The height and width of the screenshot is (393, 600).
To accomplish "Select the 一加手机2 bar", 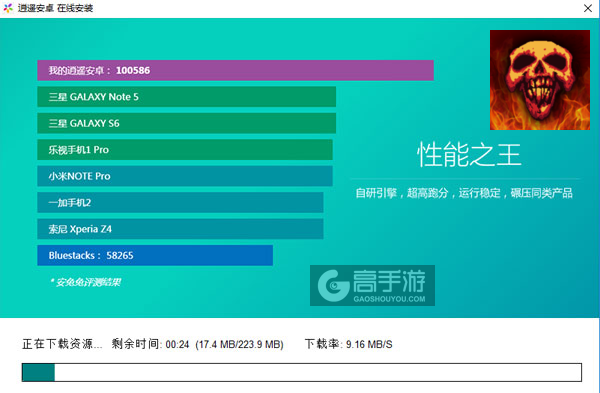I will pyautogui.click(x=180, y=202).
